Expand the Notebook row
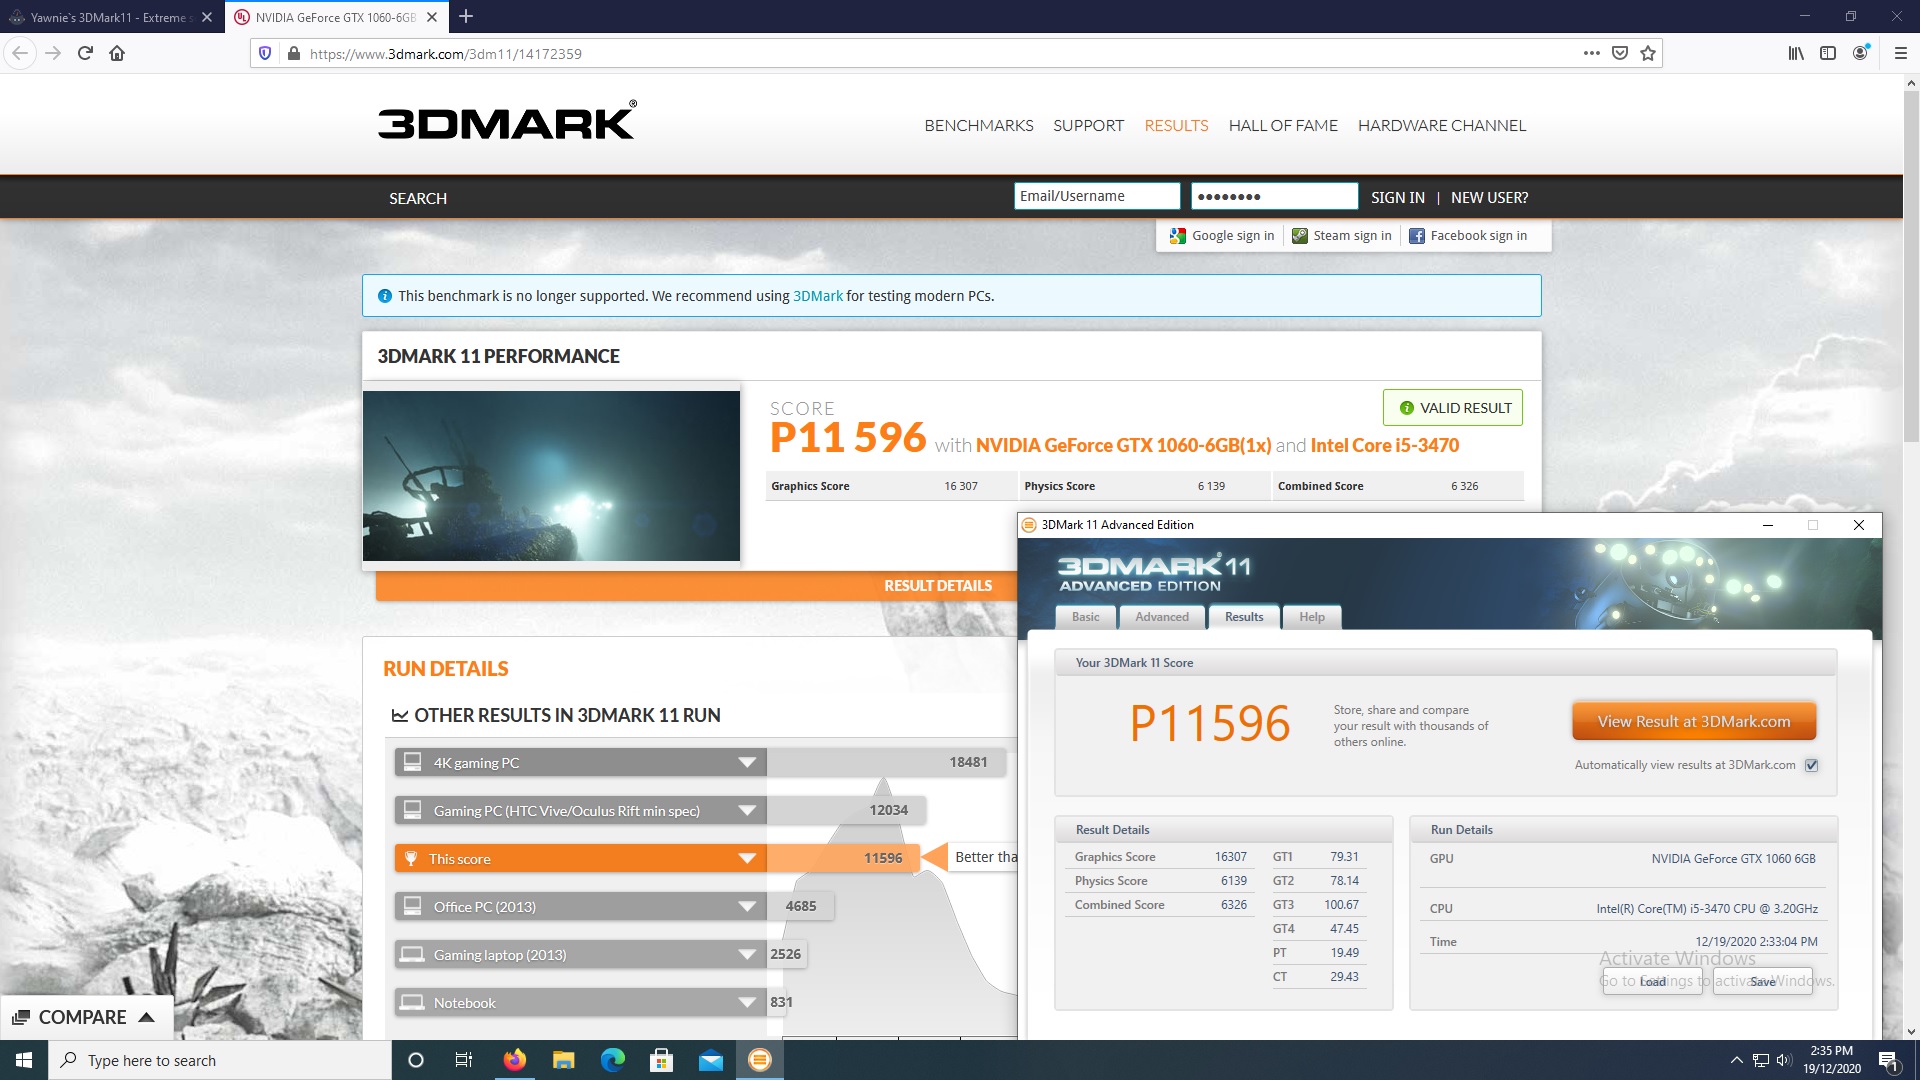This screenshot has width=1920, height=1080. [x=580, y=1002]
